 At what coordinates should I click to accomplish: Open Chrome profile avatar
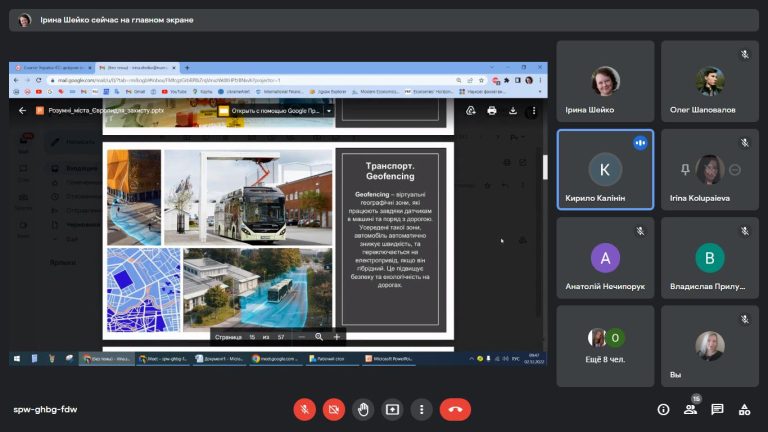[529, 80]
